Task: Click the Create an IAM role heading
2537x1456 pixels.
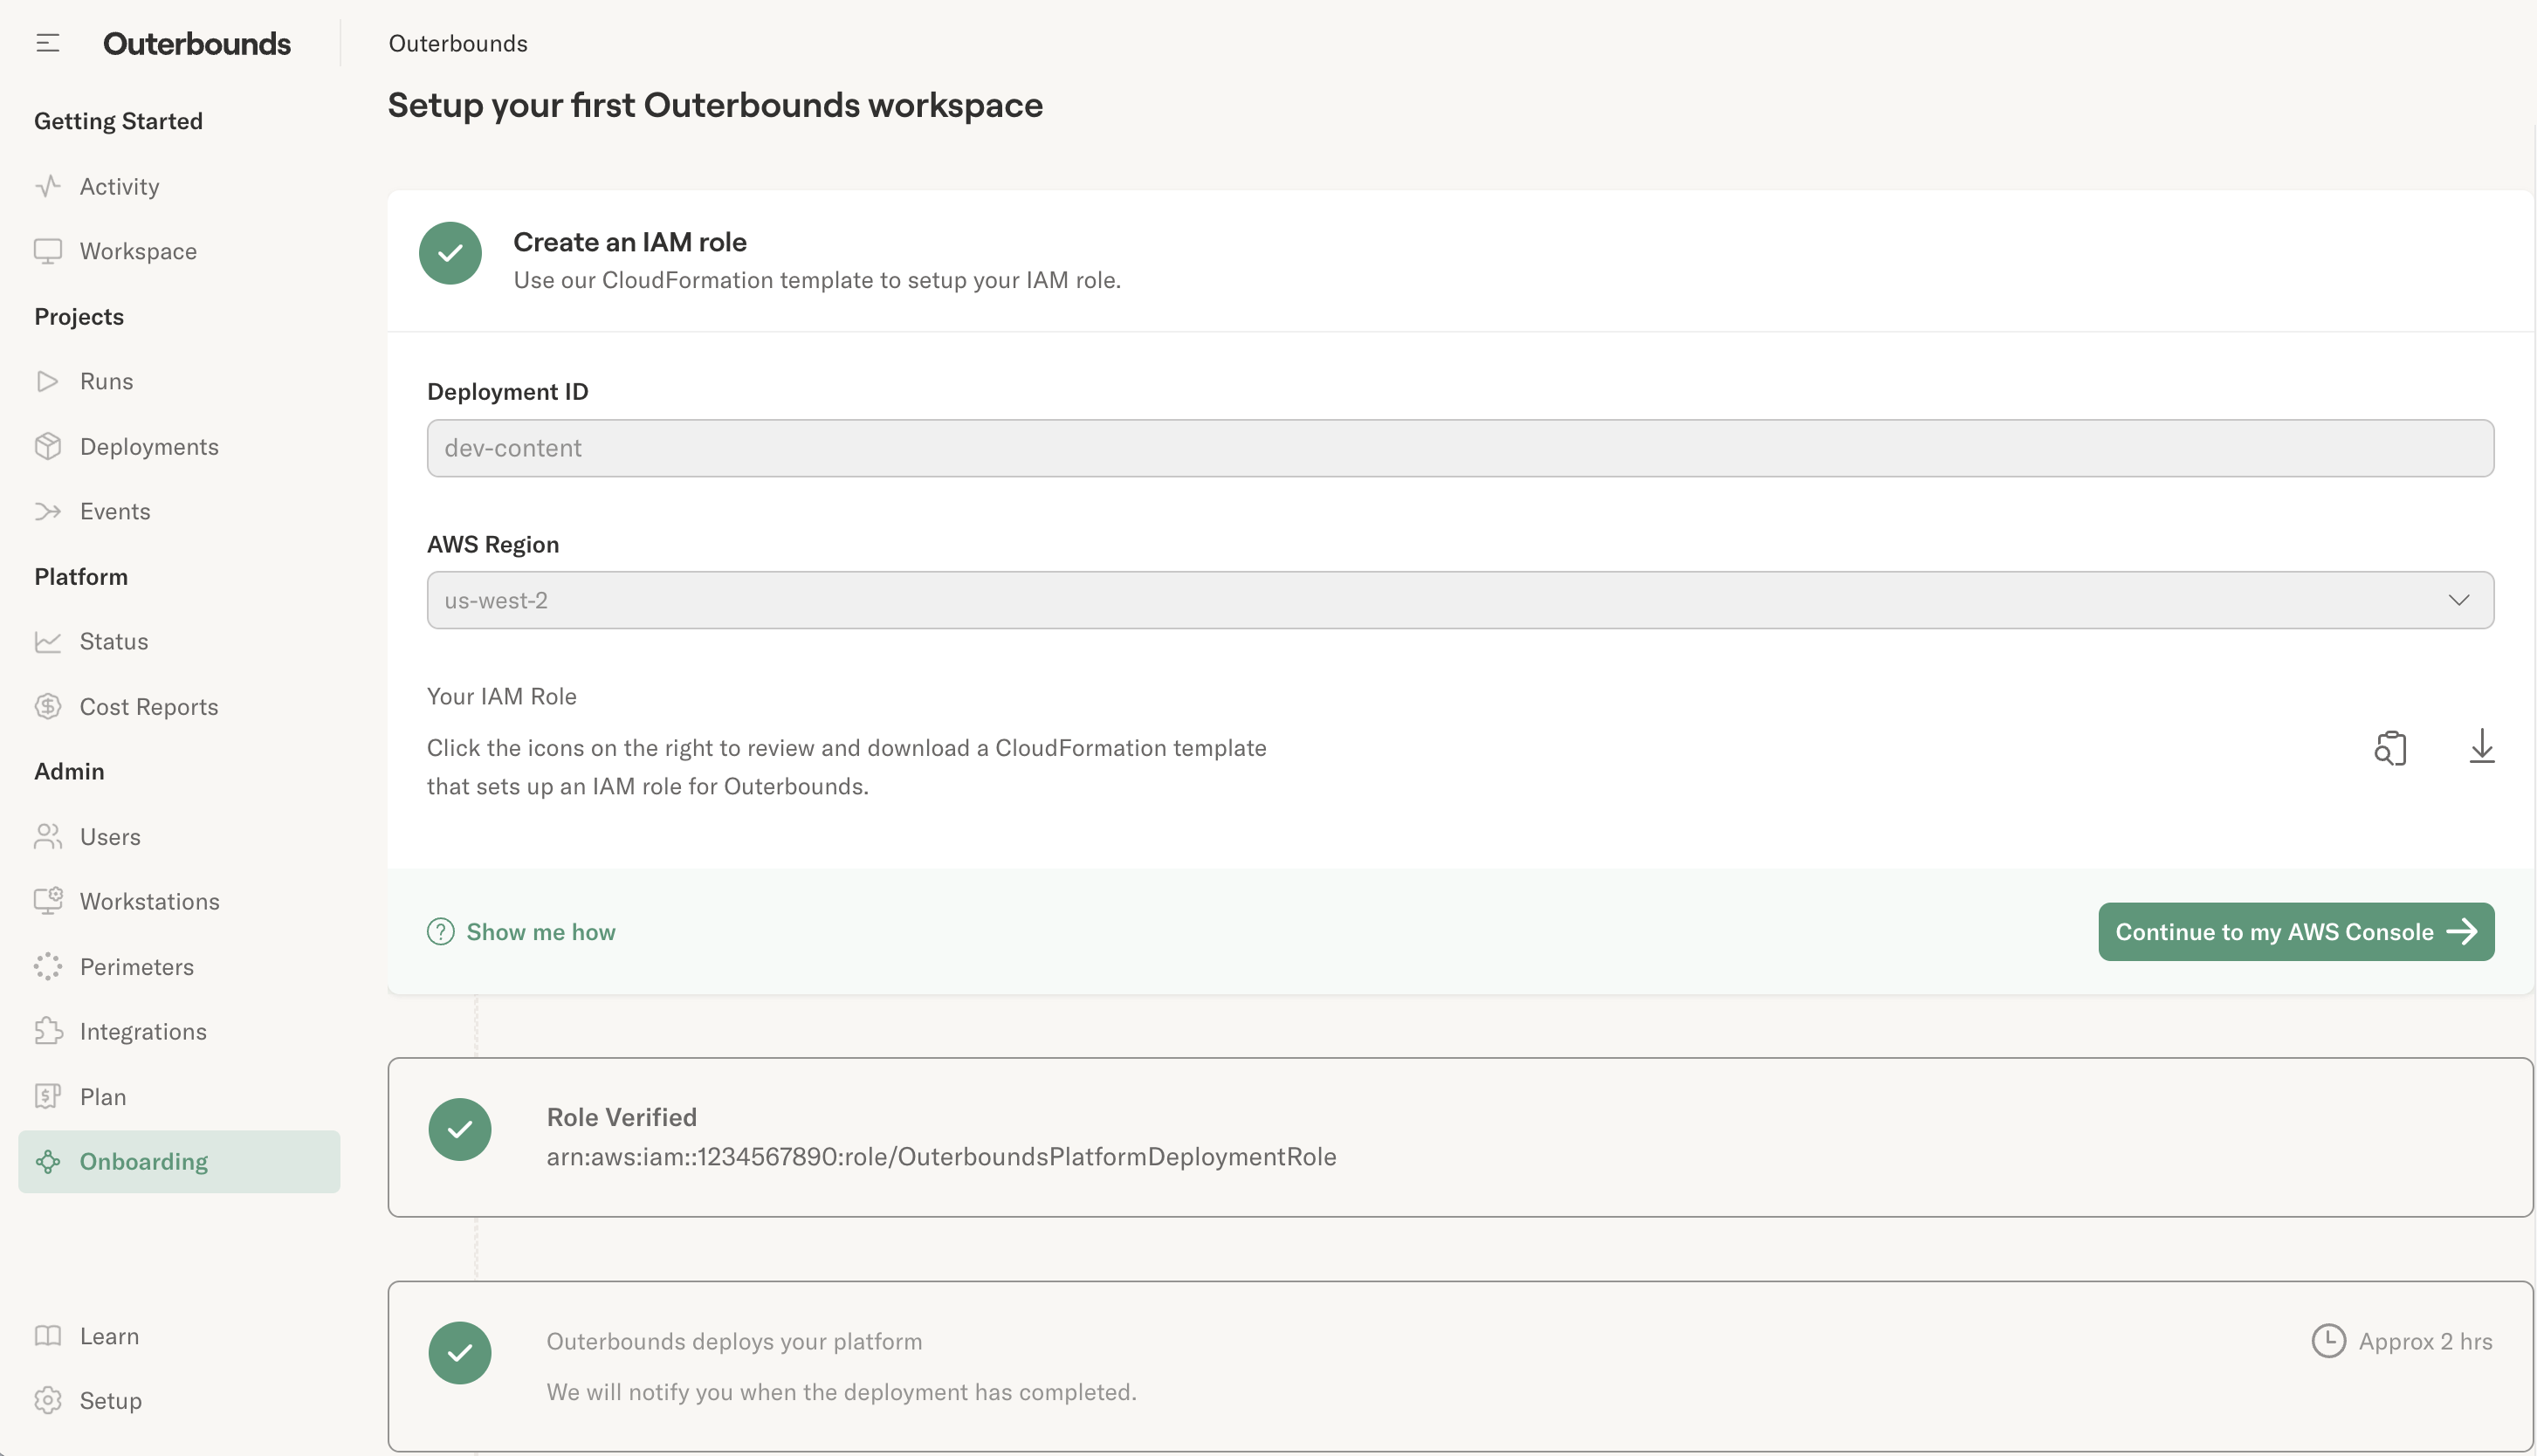Action: tap(630, 242)
